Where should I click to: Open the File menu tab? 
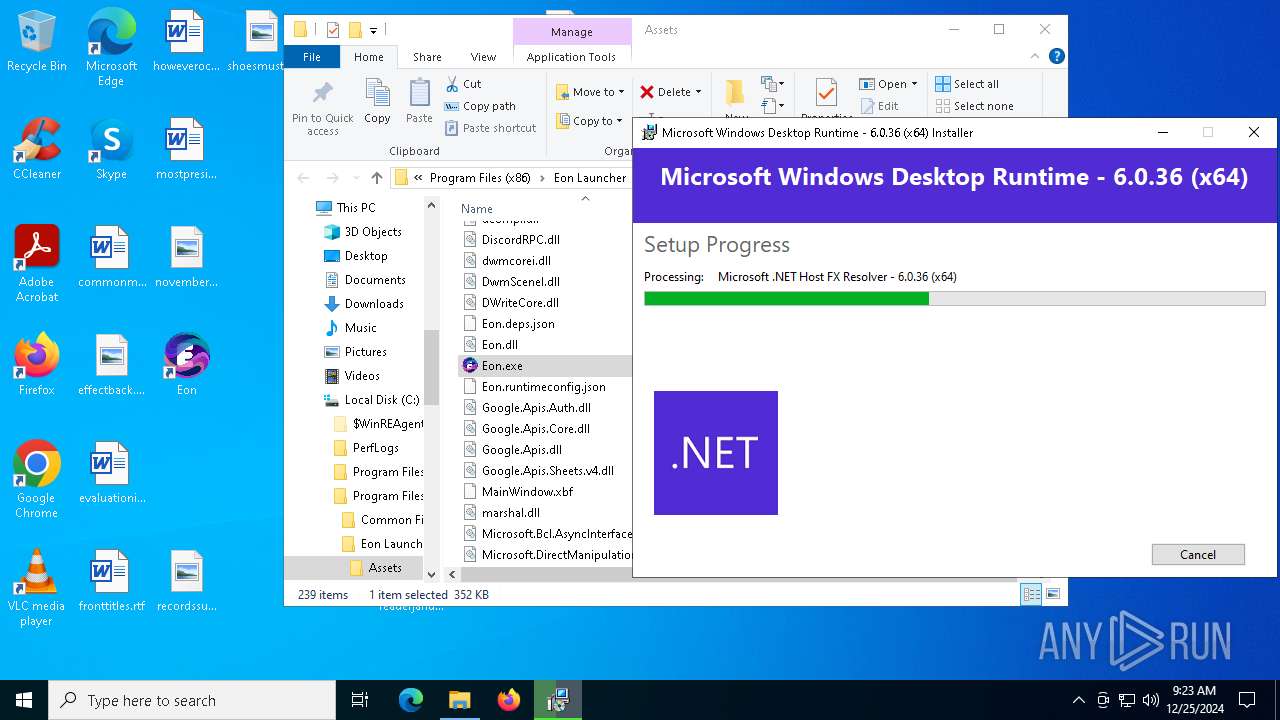(x=312, y=57)
